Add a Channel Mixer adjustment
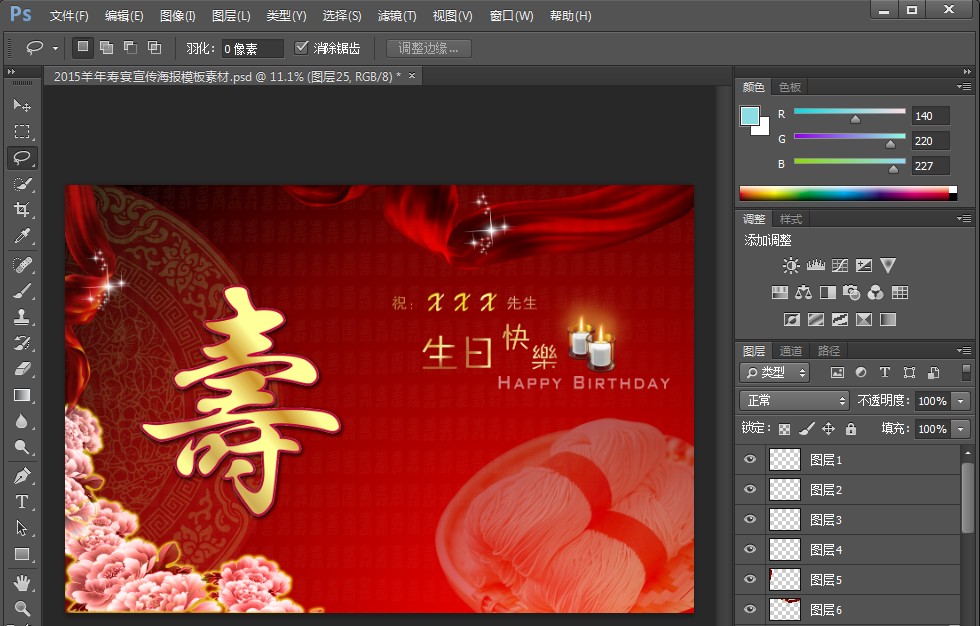The width and height of the screenshot is (980, 626). pyautogui.click(x=876, y=292)
